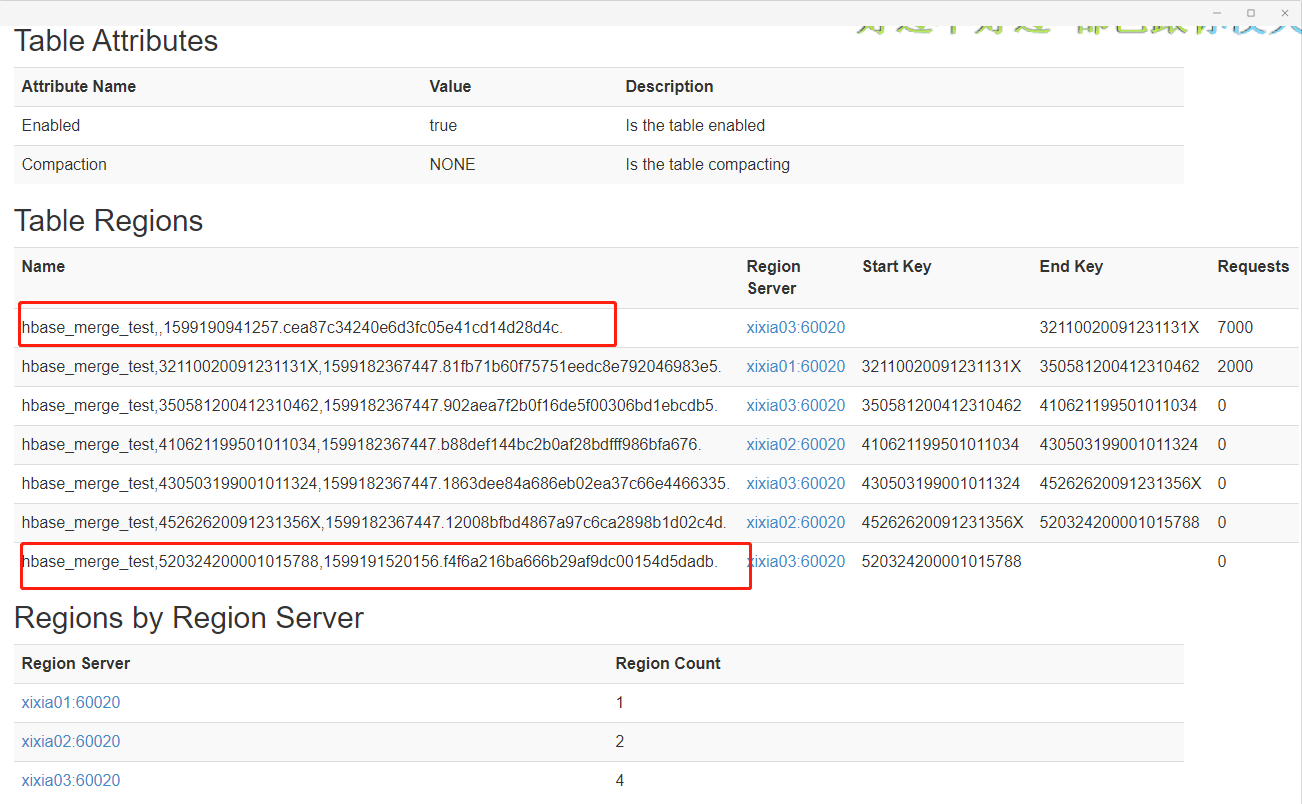1302x804 pixels.
Task: Open xixia01:60020 link in Table Regions
Action: point(795,366)
